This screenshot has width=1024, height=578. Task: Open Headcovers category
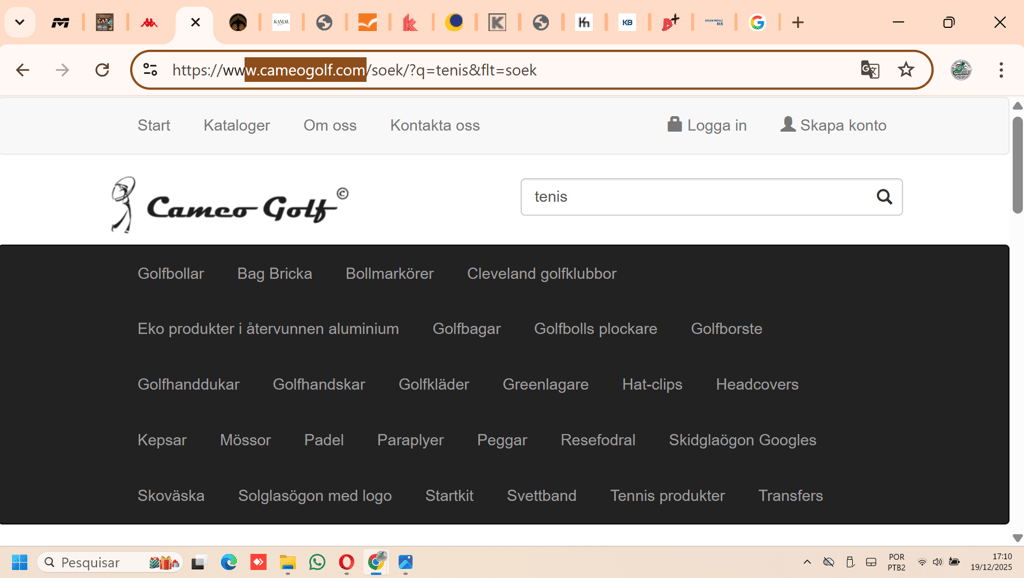[x=757, y=384]
